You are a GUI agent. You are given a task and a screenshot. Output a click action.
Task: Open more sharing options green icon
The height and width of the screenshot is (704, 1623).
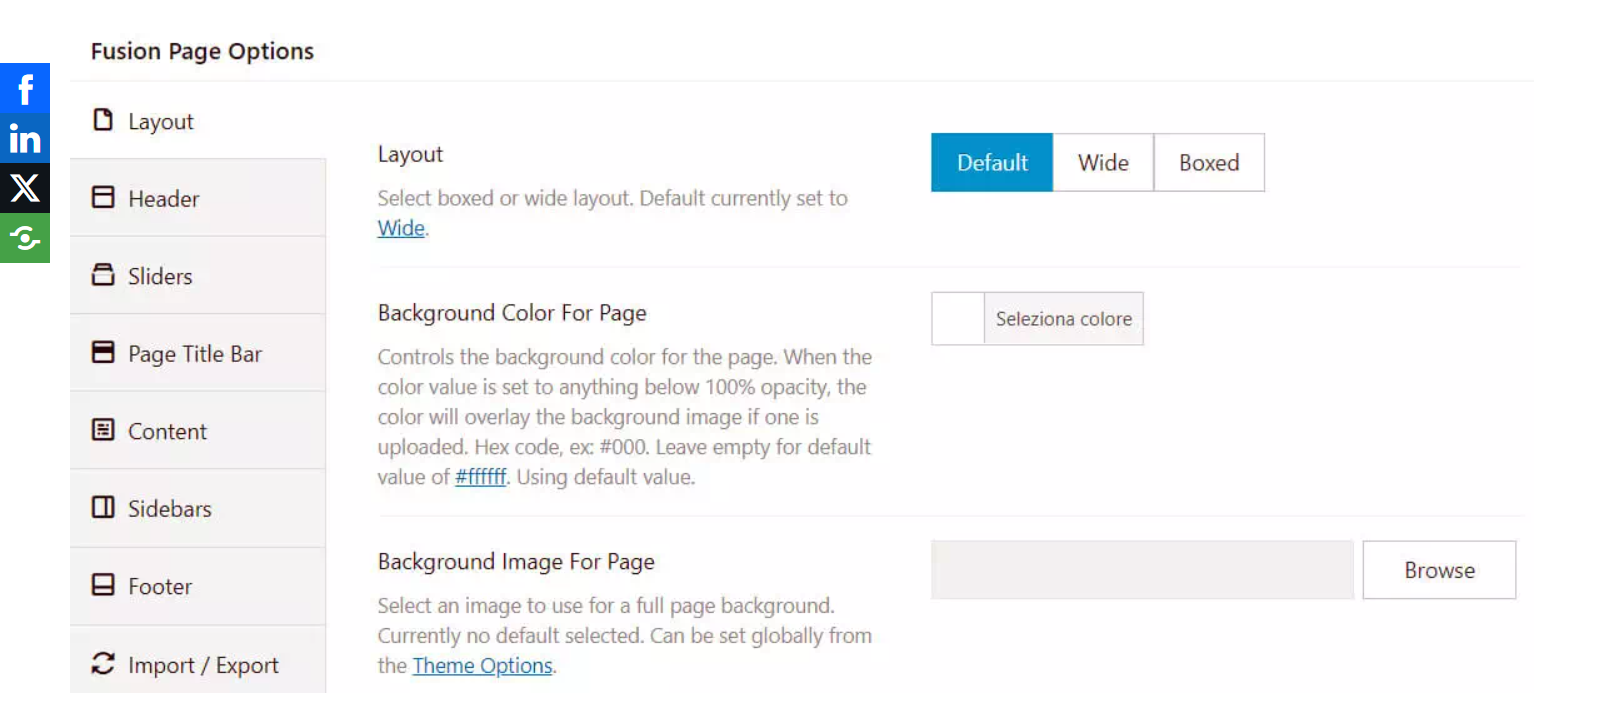point(25,238)
